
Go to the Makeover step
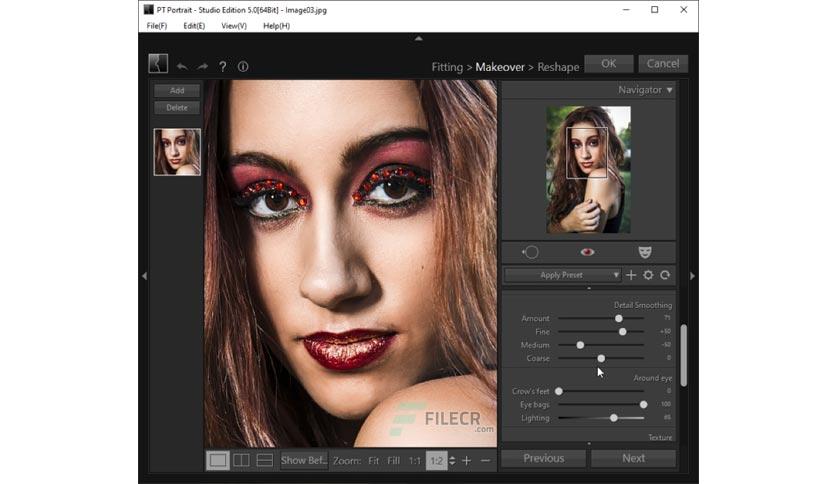tap(500, 67)
